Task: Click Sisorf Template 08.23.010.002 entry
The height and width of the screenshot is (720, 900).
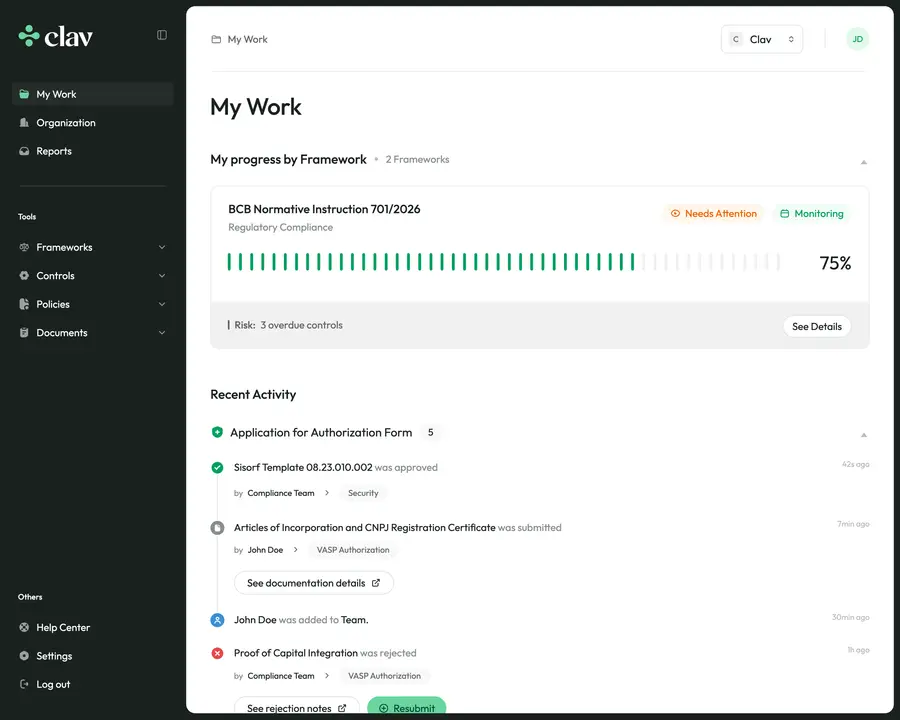Action: (335, 467)
